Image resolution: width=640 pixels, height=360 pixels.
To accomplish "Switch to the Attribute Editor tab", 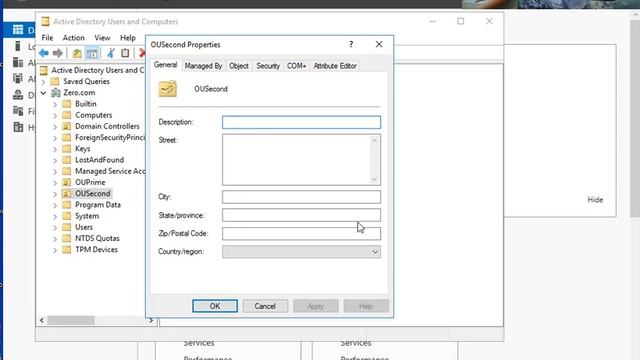I will (335, 66).
